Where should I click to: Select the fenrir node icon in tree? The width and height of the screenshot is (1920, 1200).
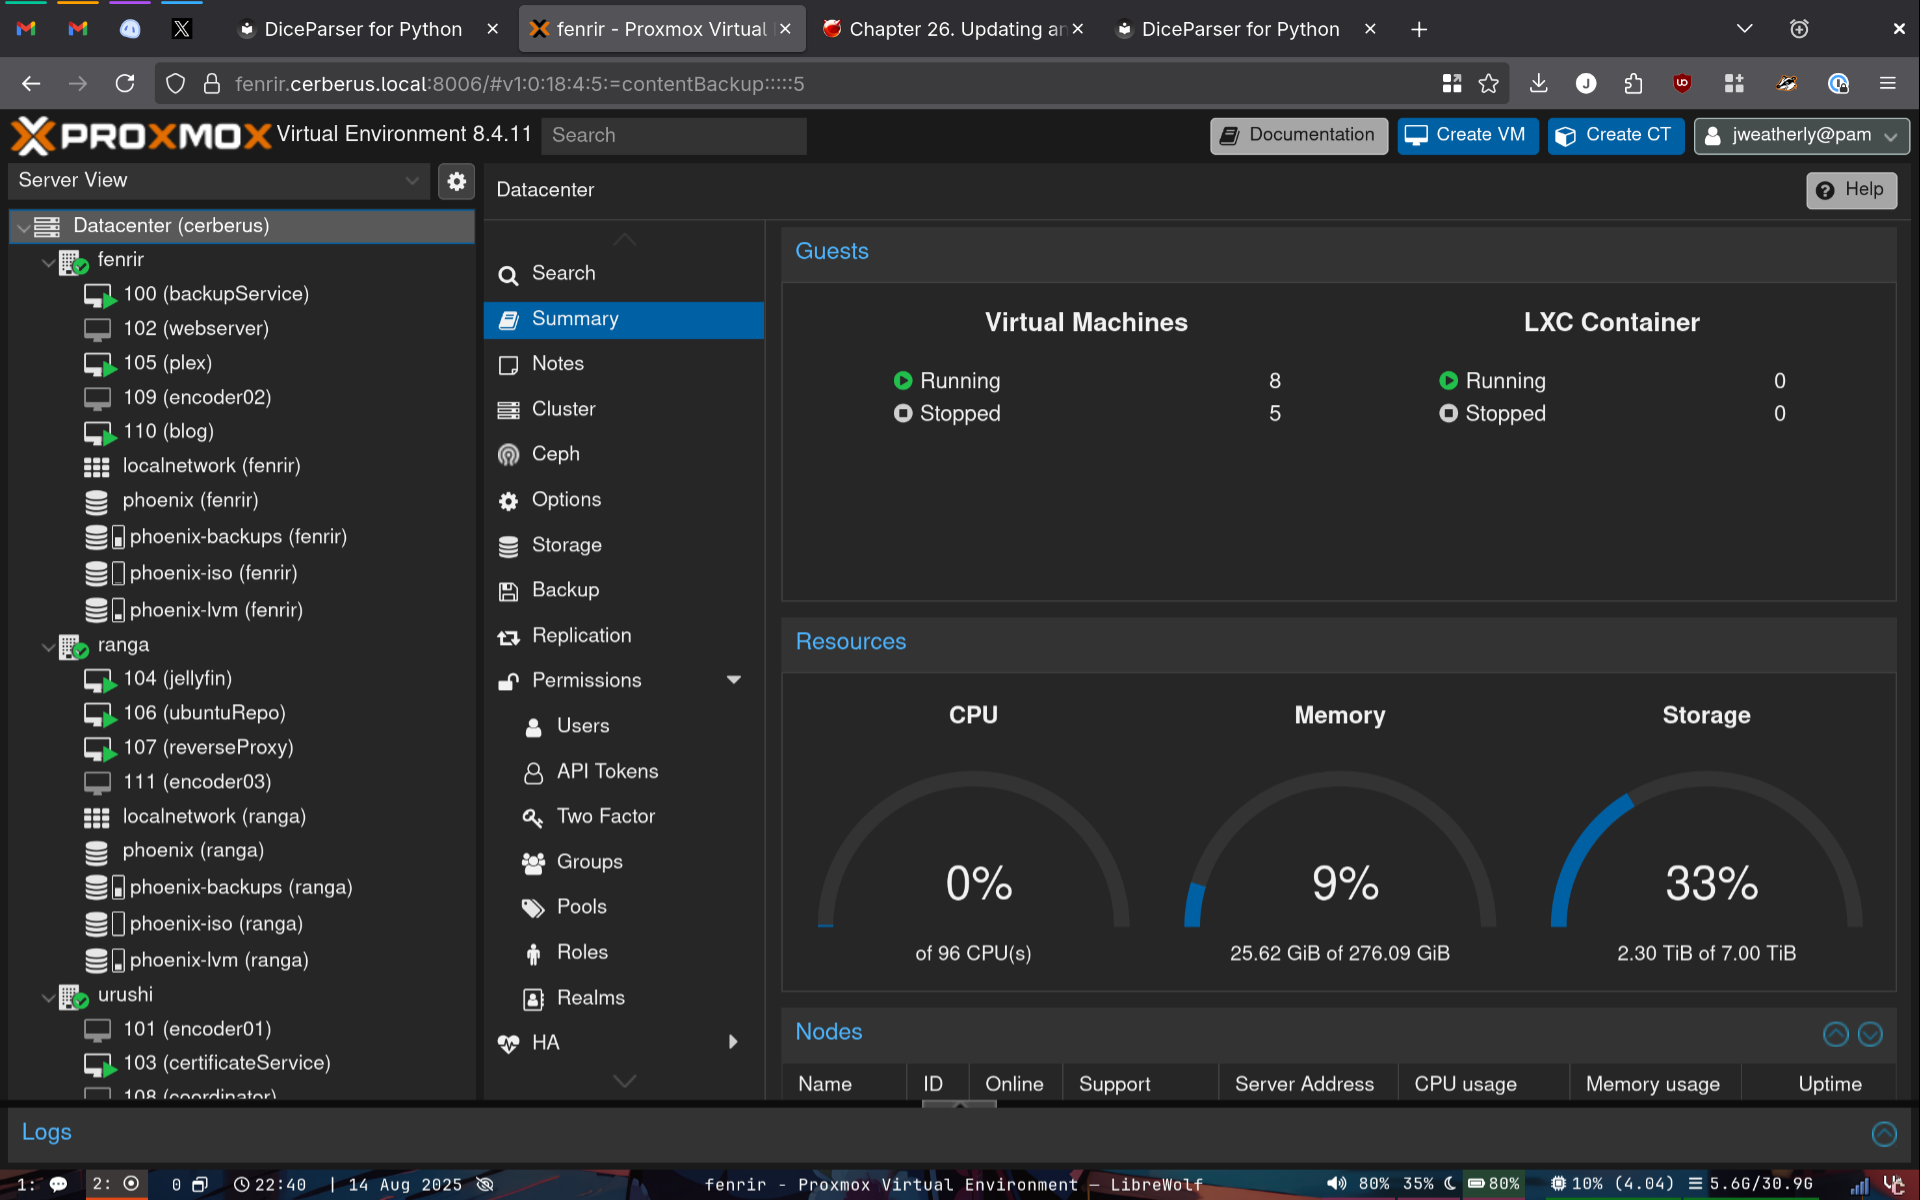(73, 261)
